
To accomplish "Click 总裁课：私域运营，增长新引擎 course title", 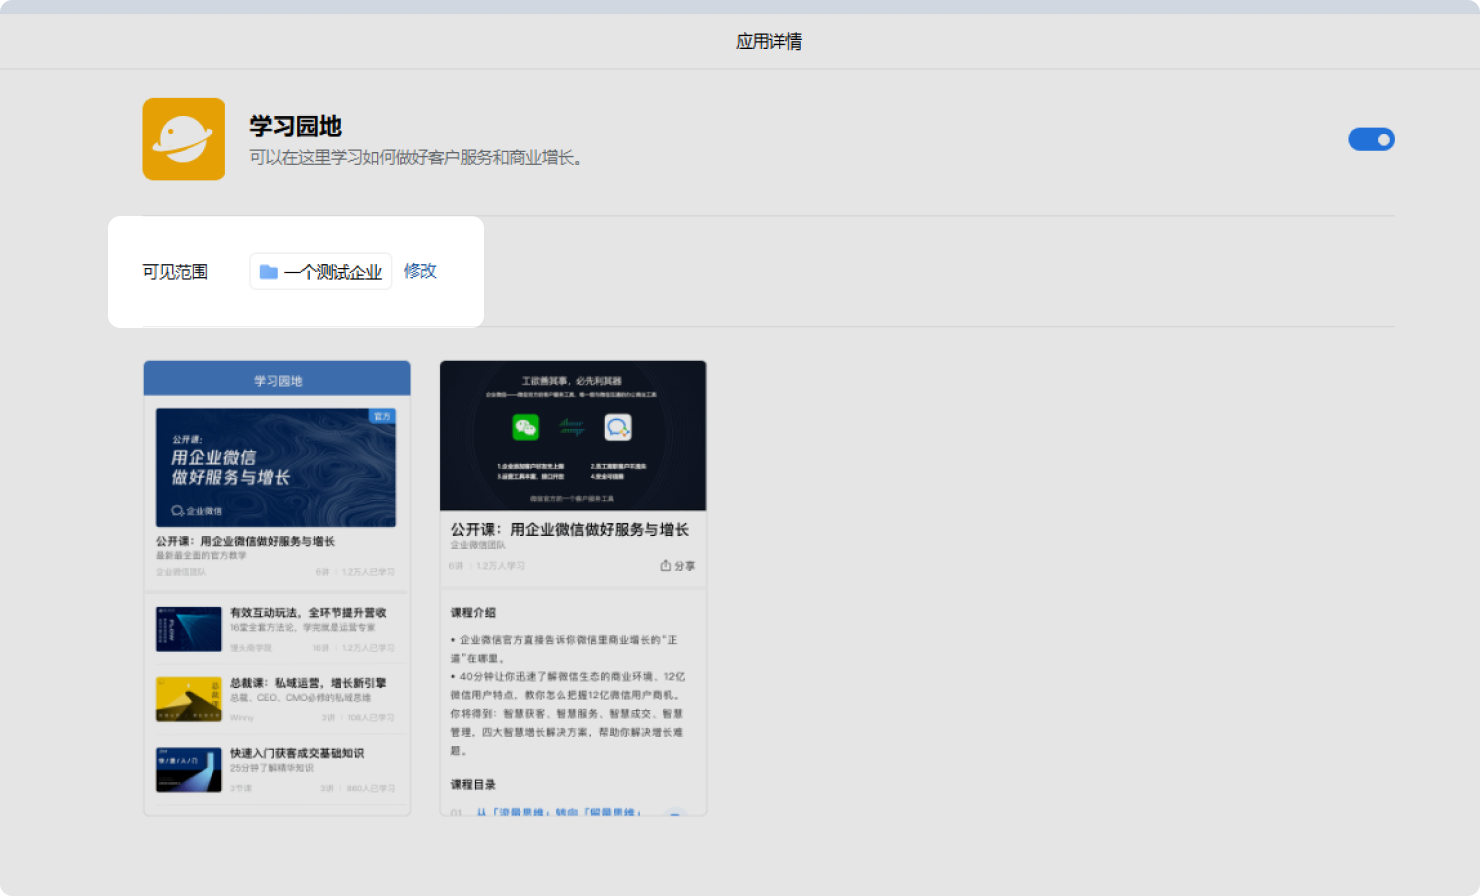I will click(308, 683).
